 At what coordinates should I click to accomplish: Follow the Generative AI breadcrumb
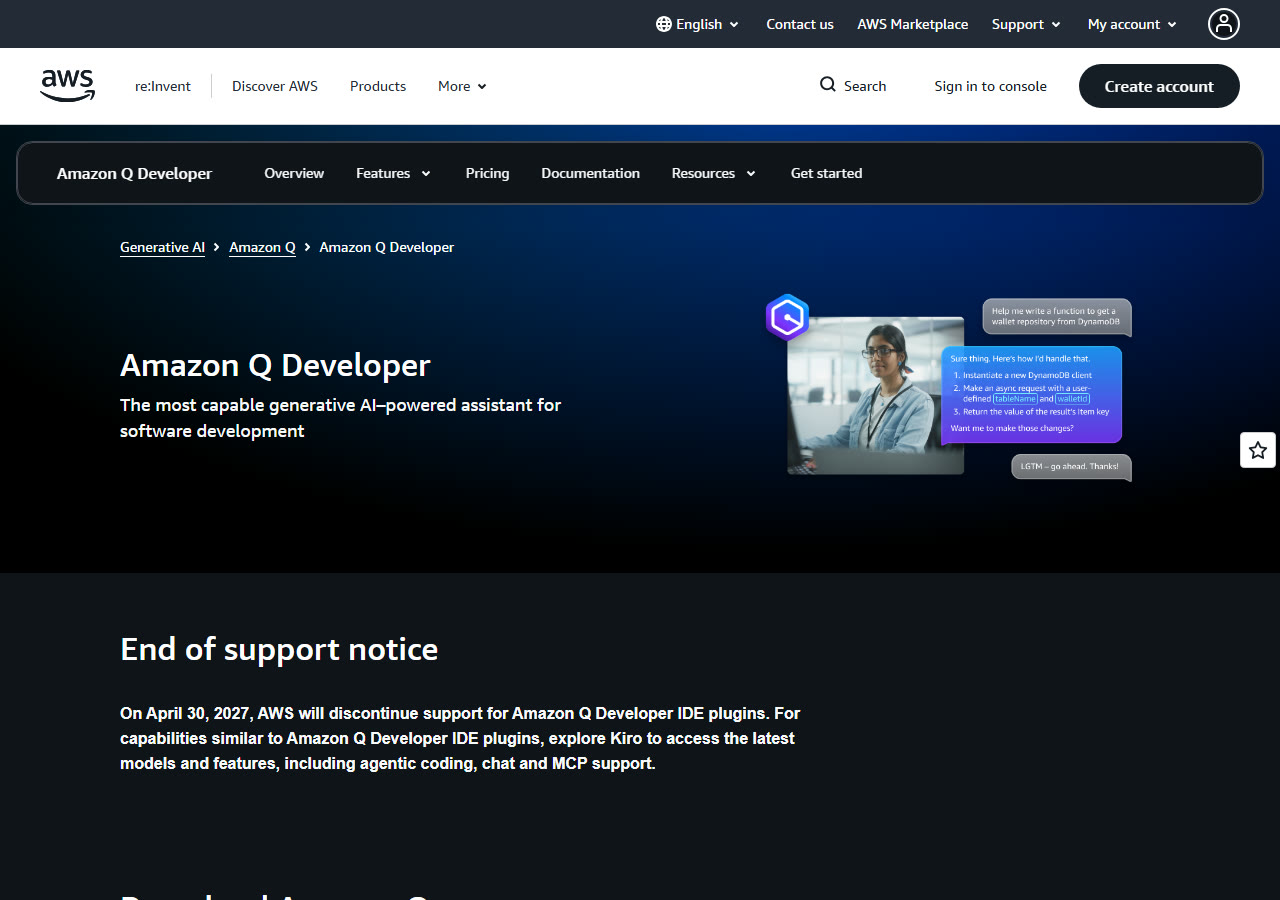click(x=162, y=247)
